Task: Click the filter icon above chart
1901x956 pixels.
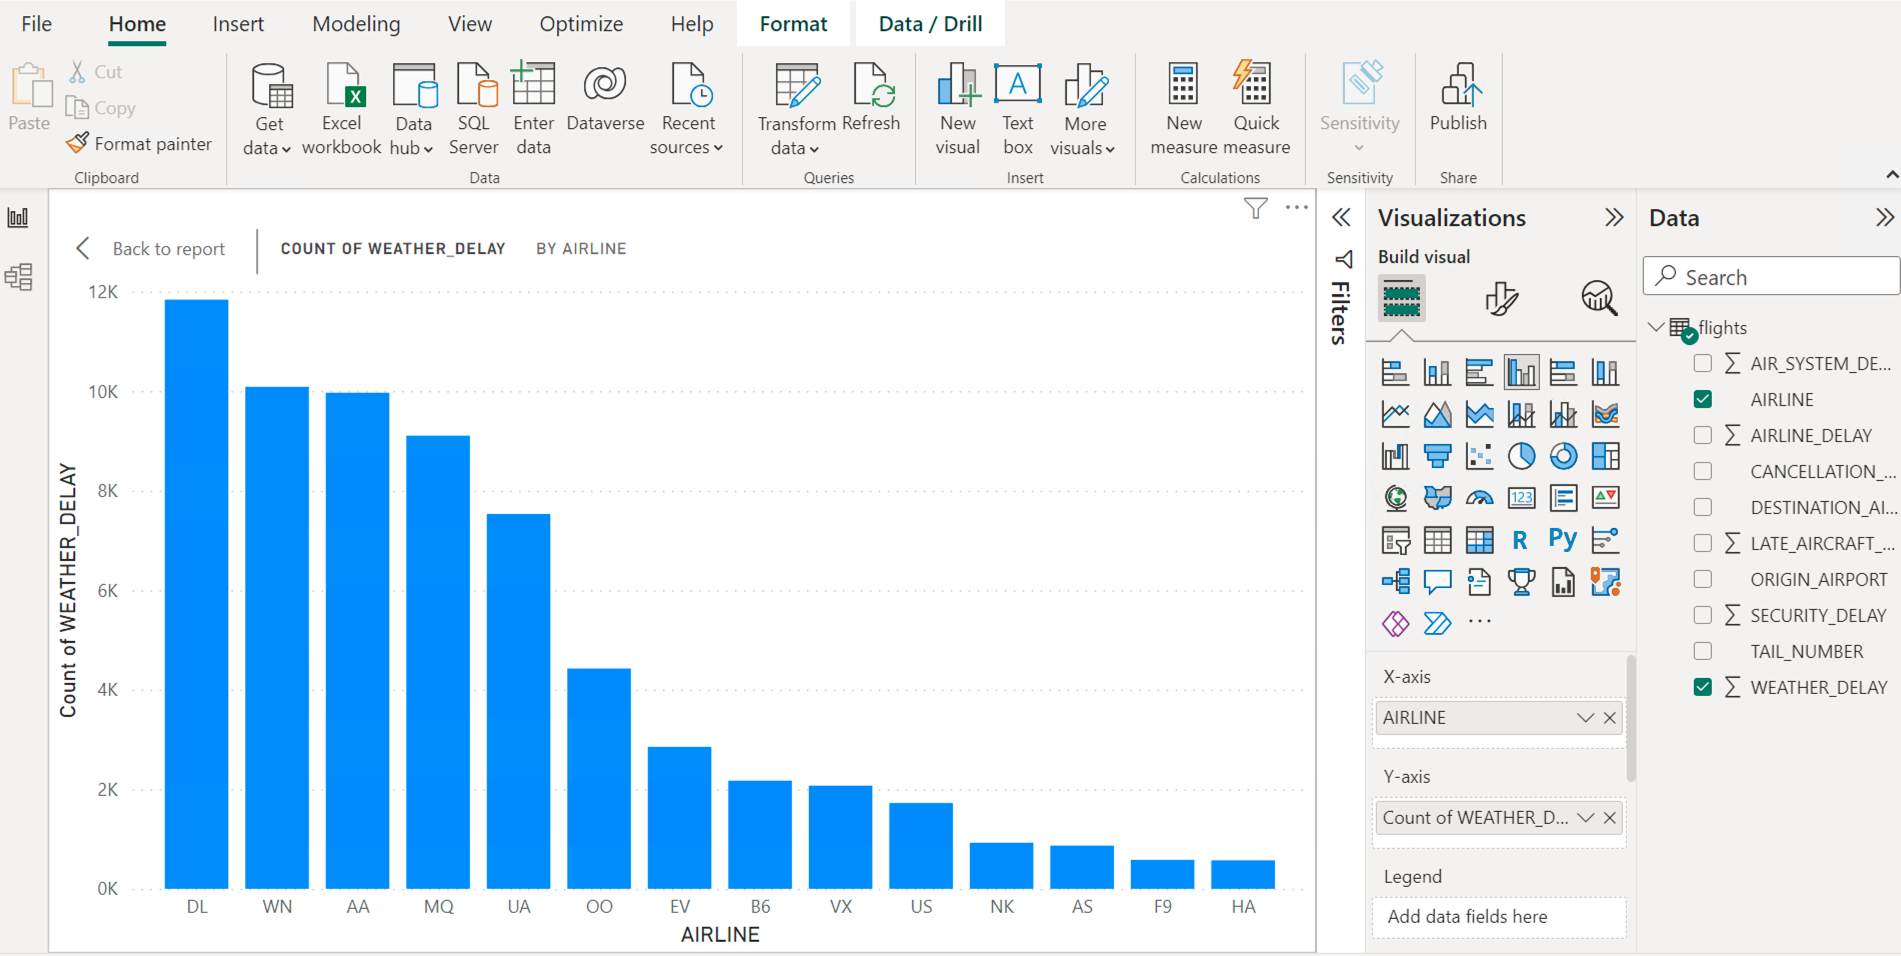Action: coord(1255,208)
